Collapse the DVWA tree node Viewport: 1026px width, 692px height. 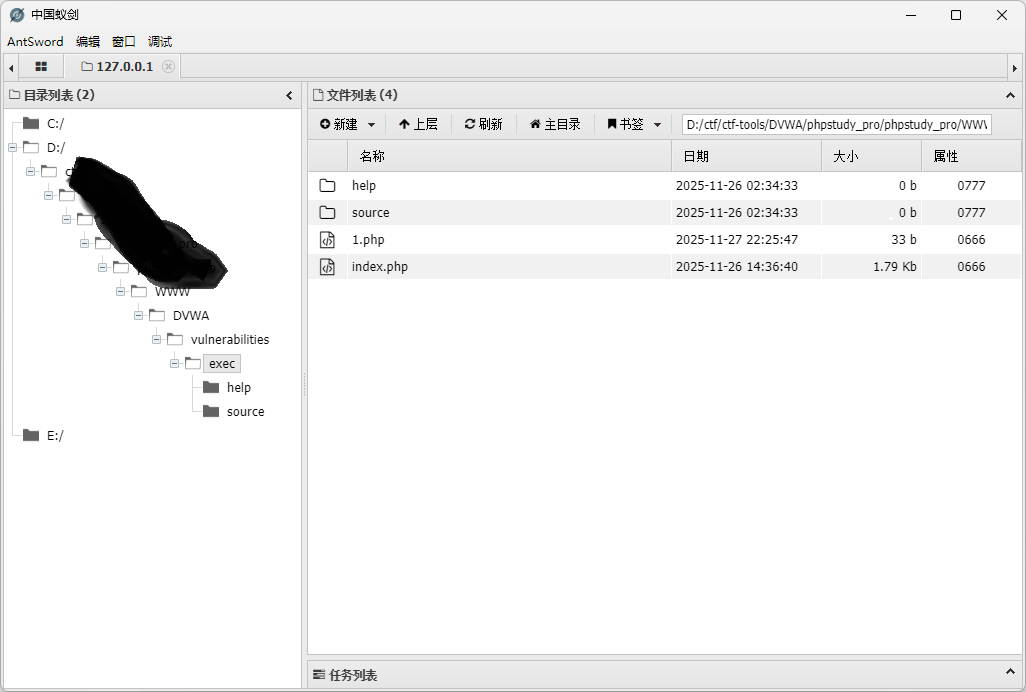[139, 315]
